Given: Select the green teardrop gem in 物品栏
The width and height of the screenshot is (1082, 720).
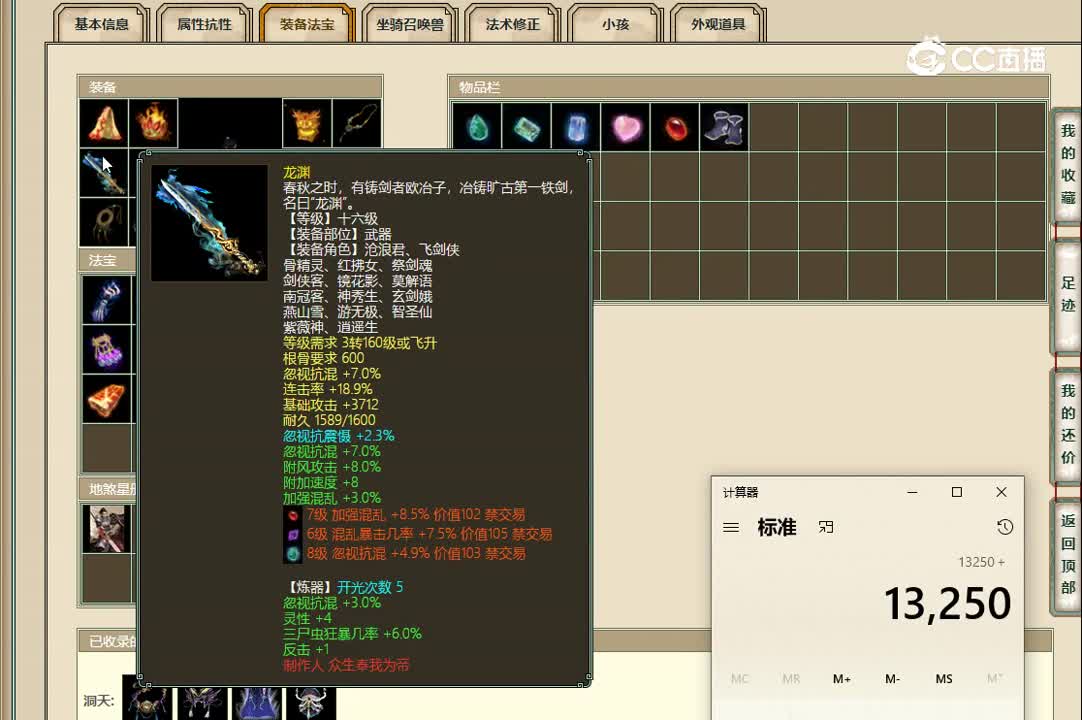Looking at the screenshot, I should point(478,128).
